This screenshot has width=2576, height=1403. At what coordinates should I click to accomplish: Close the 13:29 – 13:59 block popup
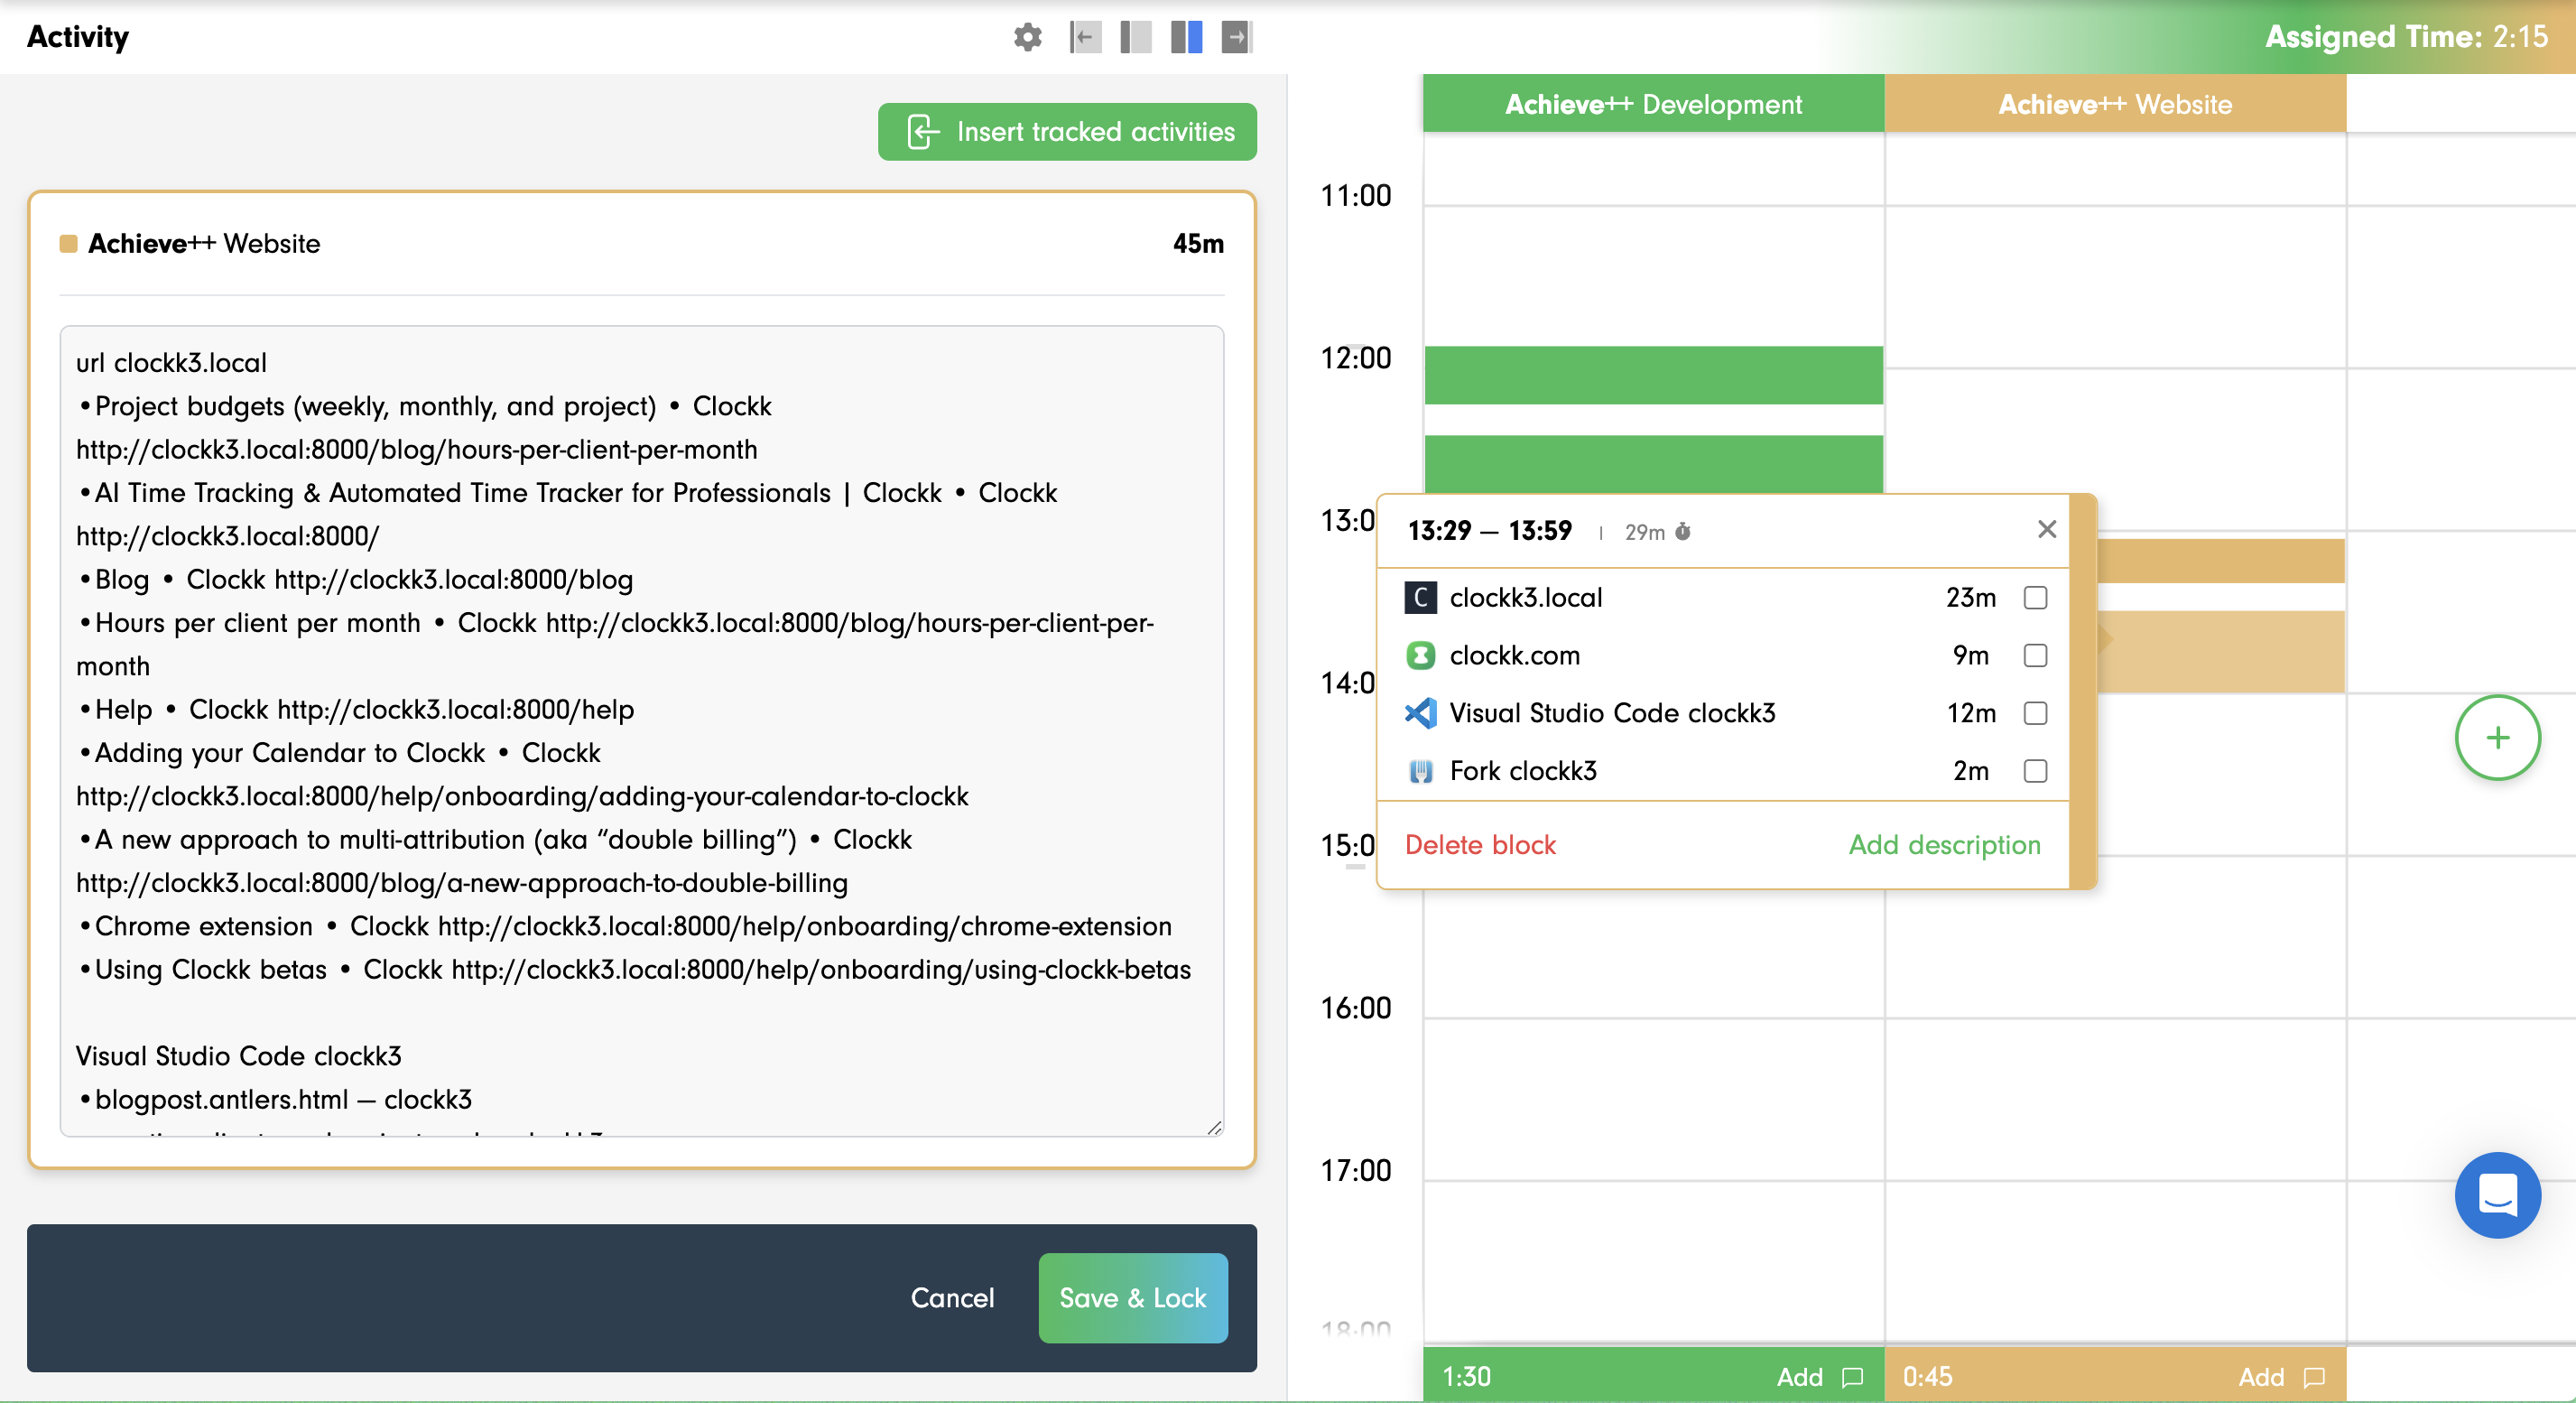[2046, 529]
